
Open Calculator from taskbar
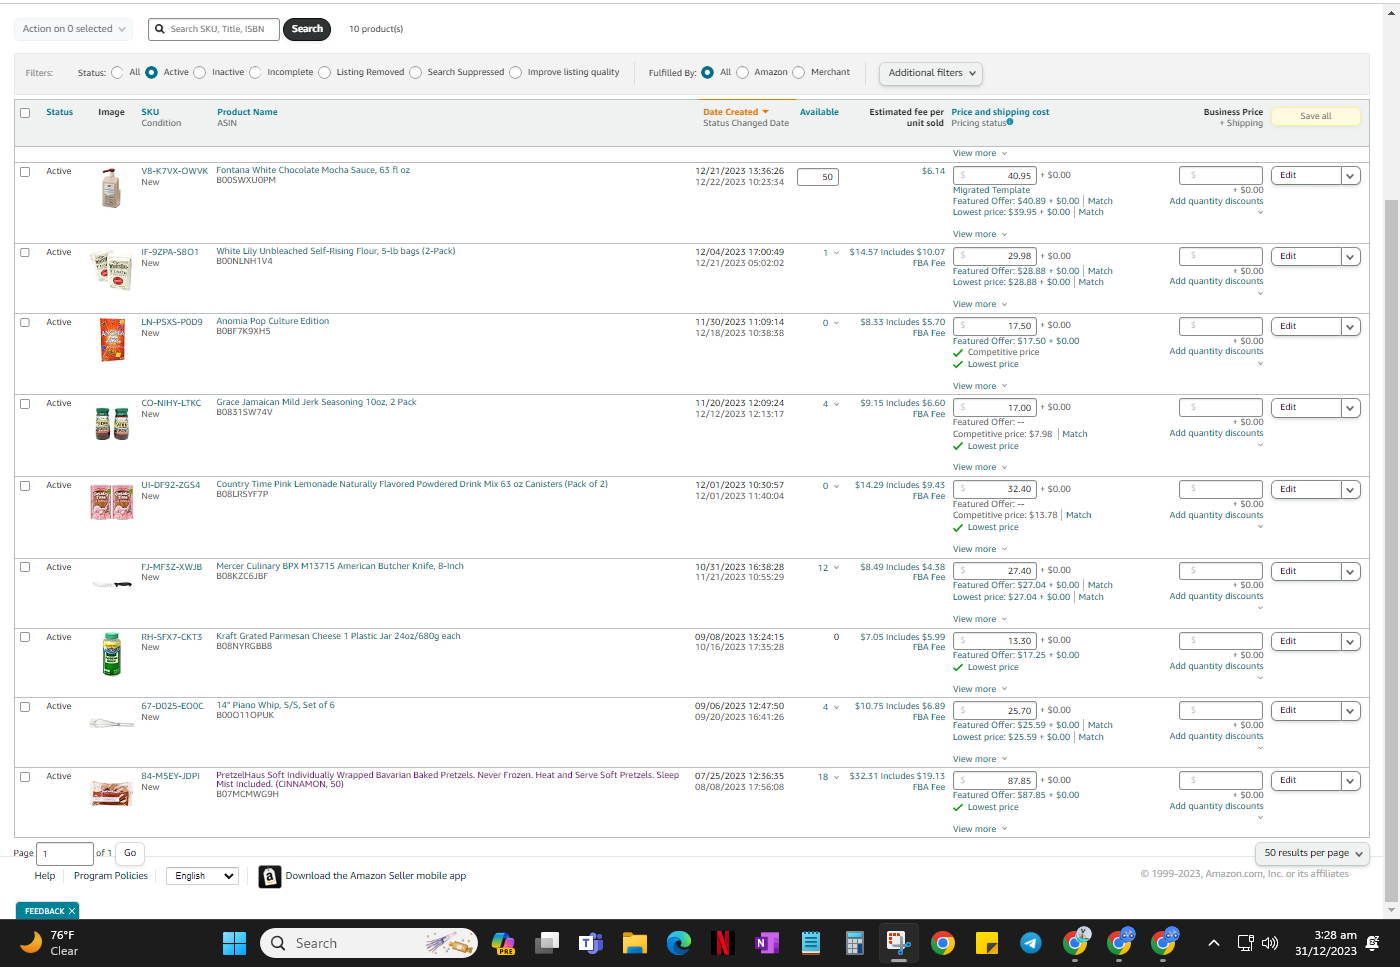[855, 943]
